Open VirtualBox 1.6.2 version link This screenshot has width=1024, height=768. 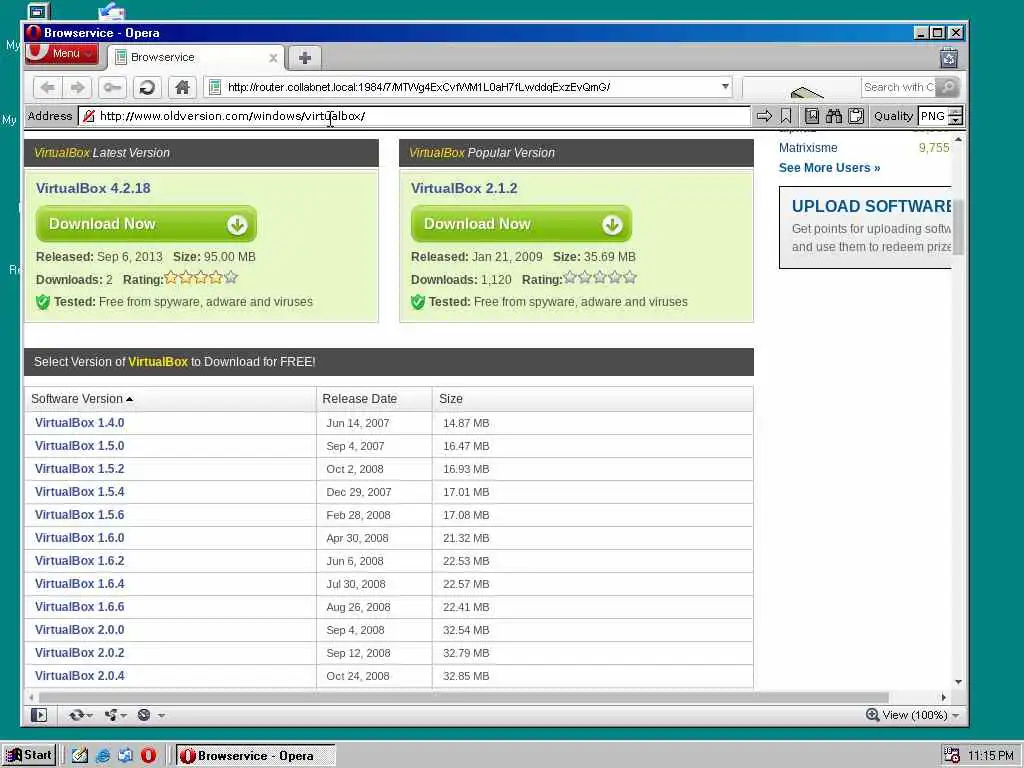80,561
